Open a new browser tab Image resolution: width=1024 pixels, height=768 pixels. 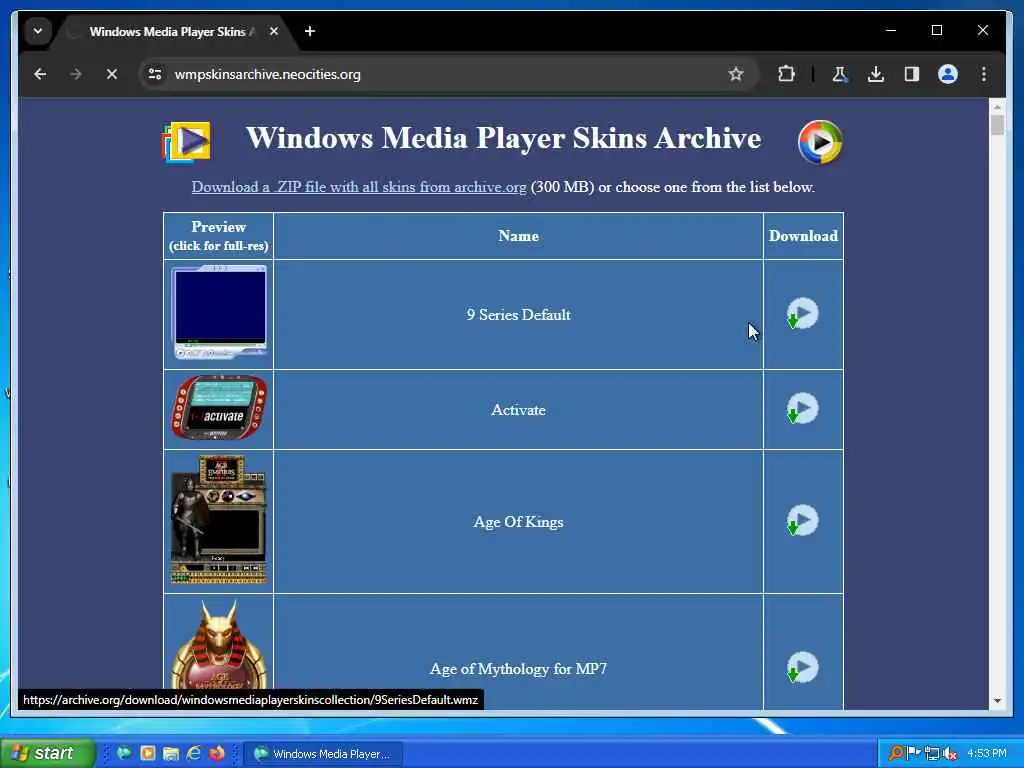coord(310,31)
